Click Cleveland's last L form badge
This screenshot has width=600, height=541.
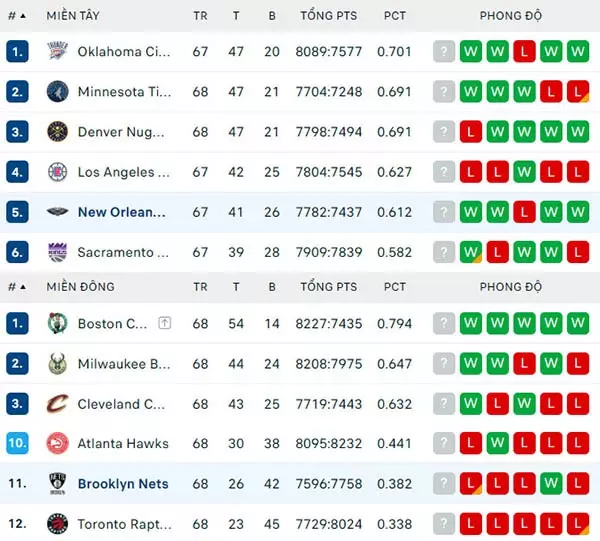[578, 404]
